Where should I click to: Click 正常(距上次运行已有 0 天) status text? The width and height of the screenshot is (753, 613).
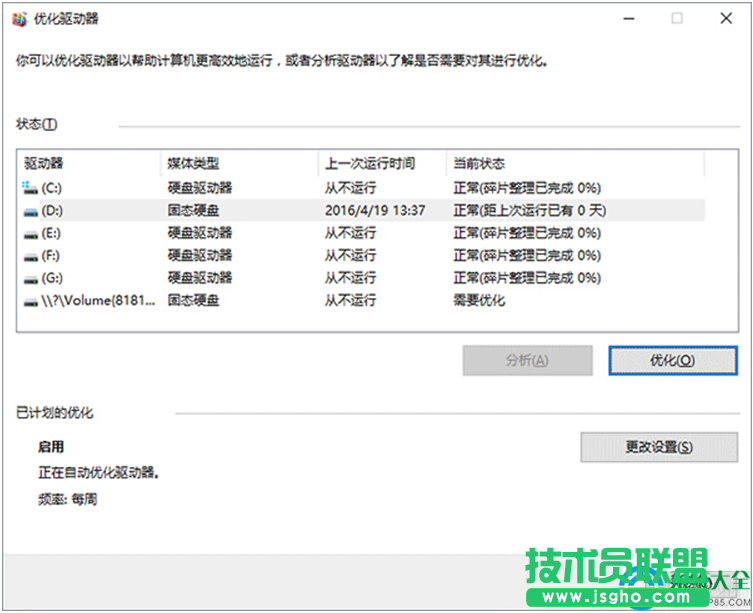click(530, 210)
